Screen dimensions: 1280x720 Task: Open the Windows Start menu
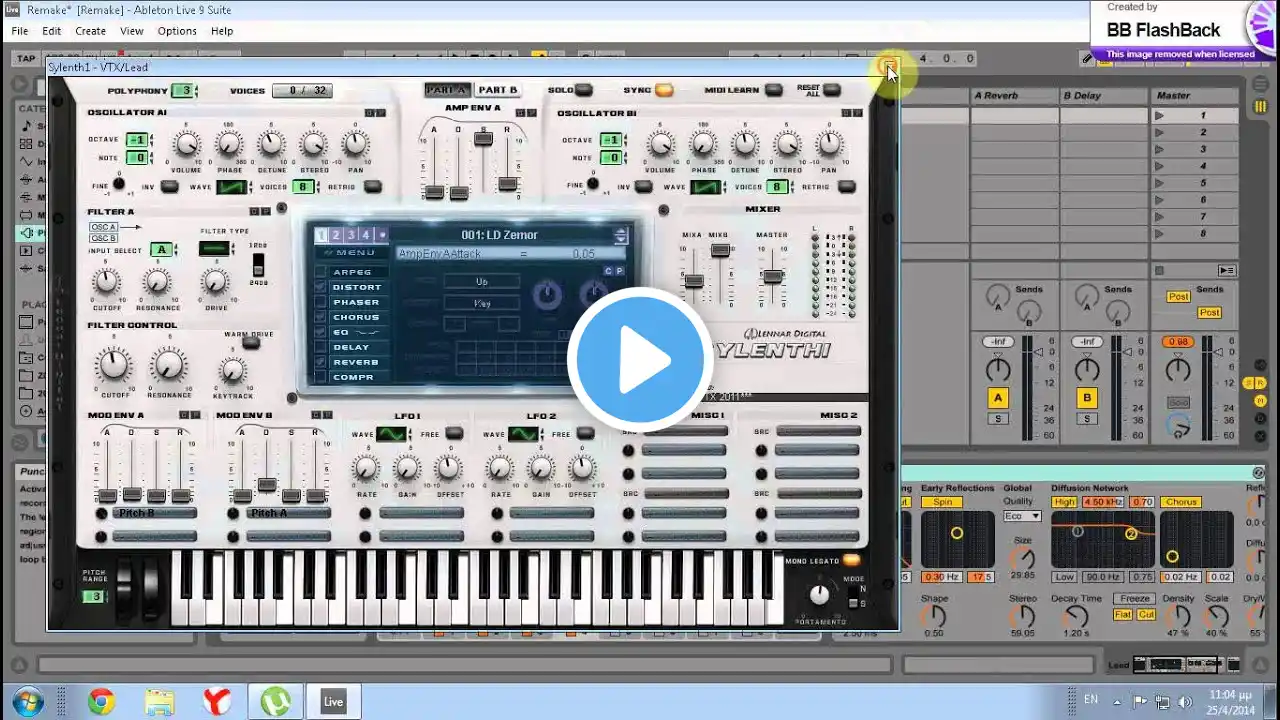point(27,700)
